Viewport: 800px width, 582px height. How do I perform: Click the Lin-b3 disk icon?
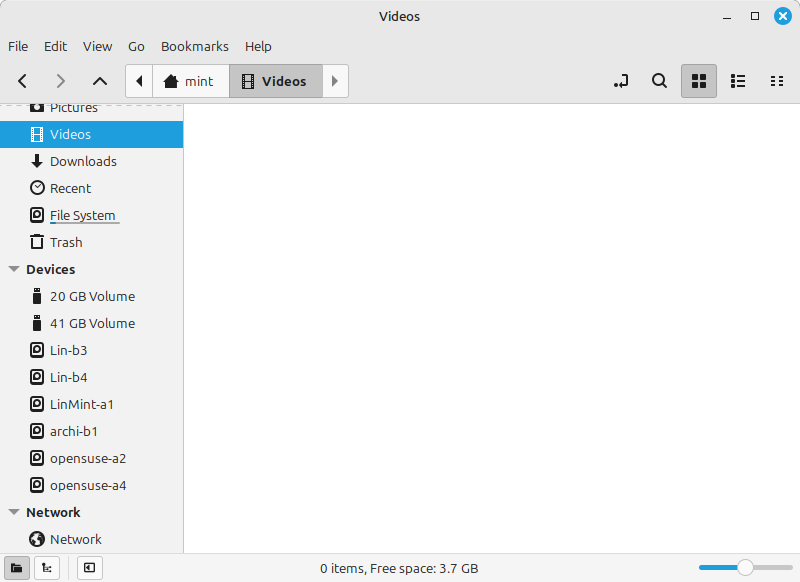[37, 350]
